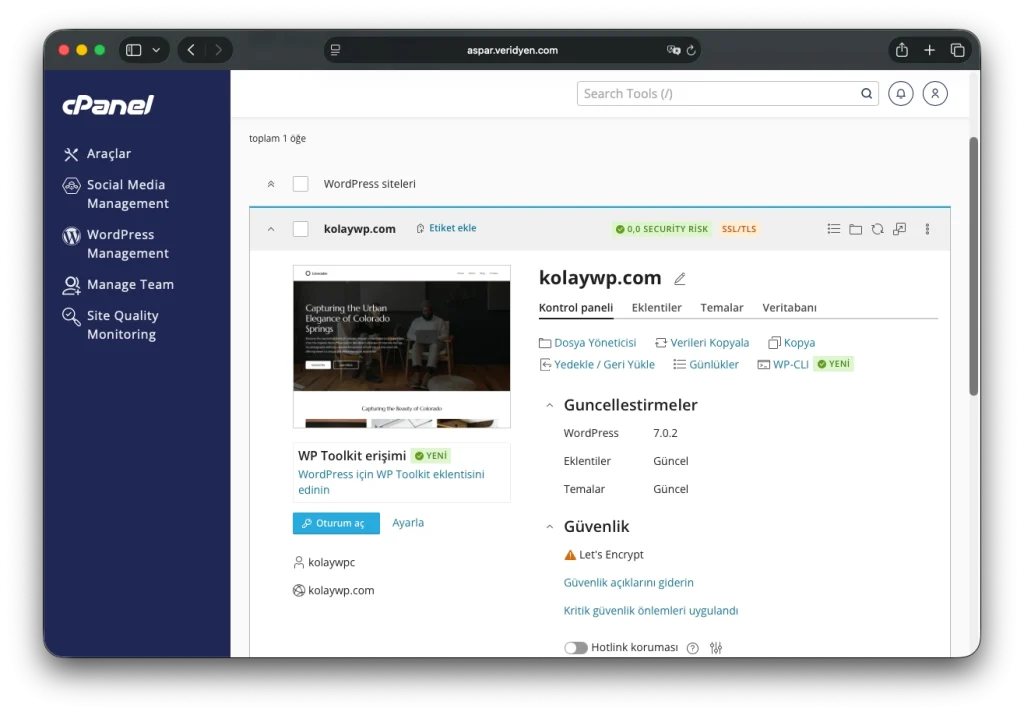
Task: Click the site preview thumbnail
Action: 402,347
